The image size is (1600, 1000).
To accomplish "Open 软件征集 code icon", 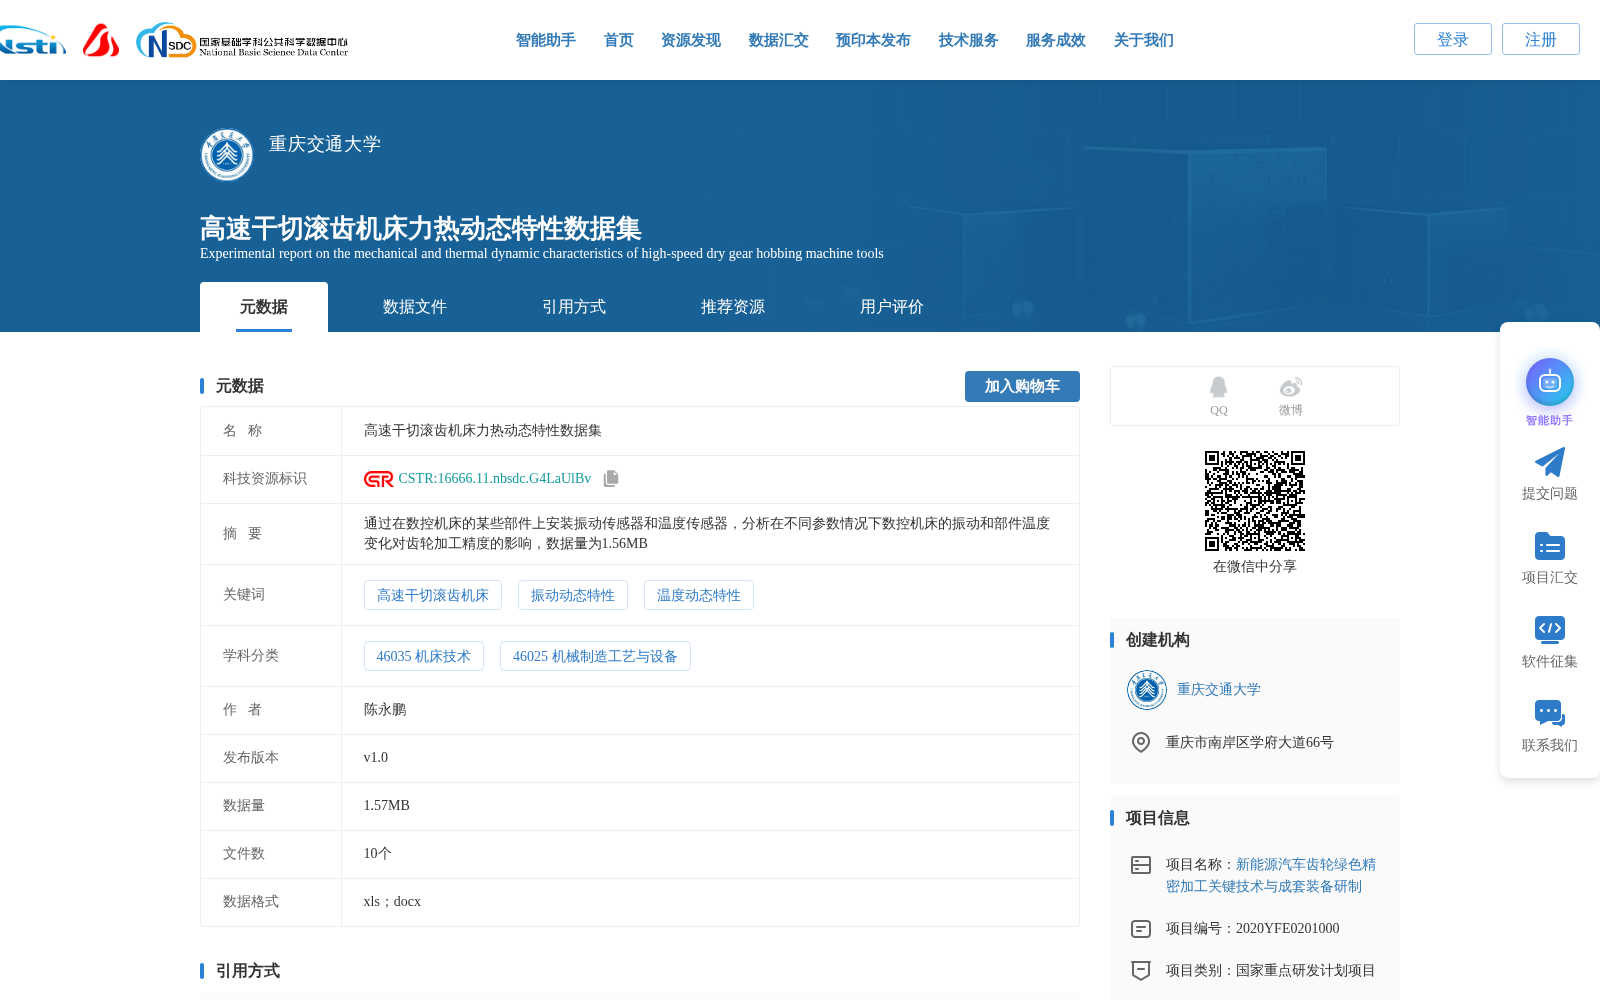I will point(1550,629).
